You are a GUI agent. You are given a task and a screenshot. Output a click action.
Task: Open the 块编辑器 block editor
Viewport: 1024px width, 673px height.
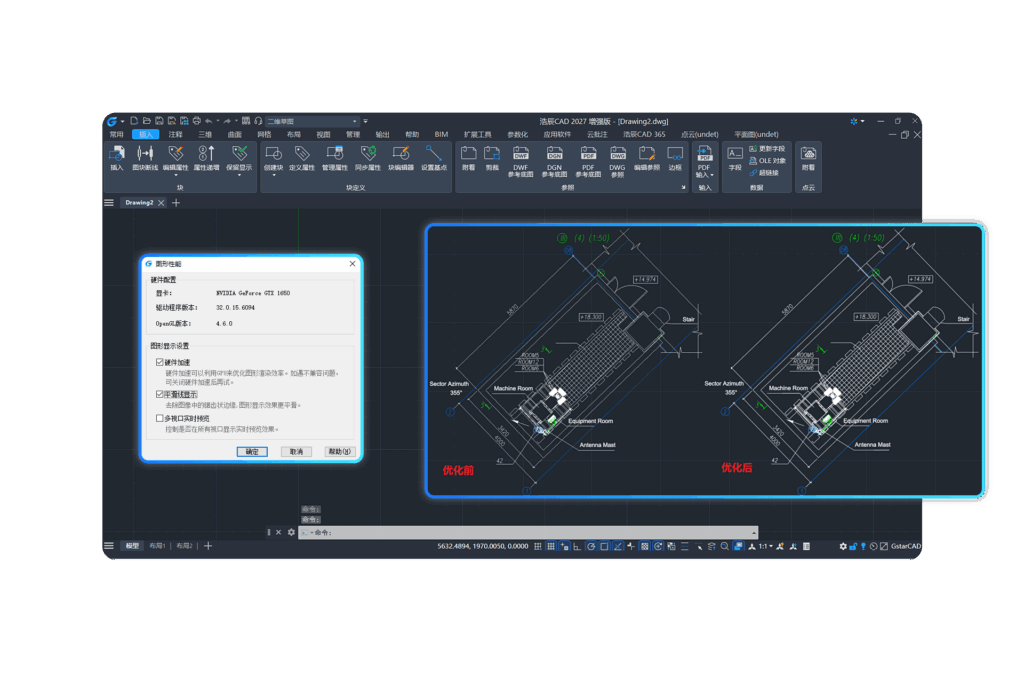400,159
